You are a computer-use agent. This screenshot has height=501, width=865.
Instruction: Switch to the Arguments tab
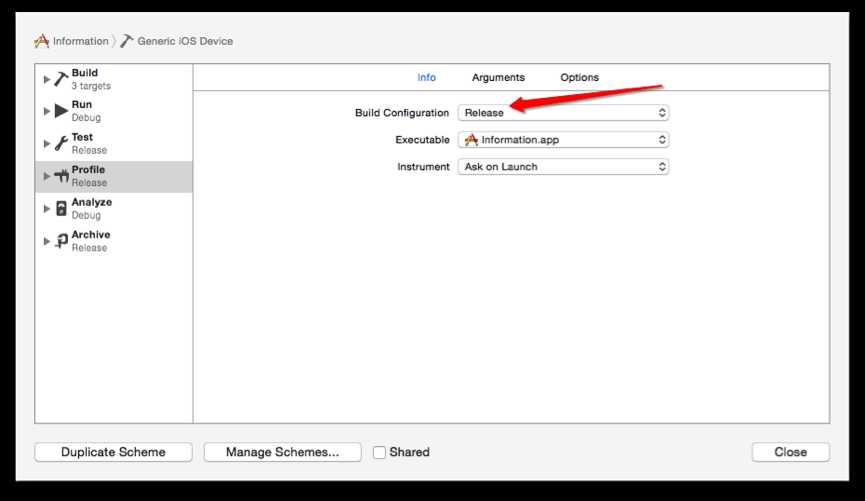(x=498, y=77)
